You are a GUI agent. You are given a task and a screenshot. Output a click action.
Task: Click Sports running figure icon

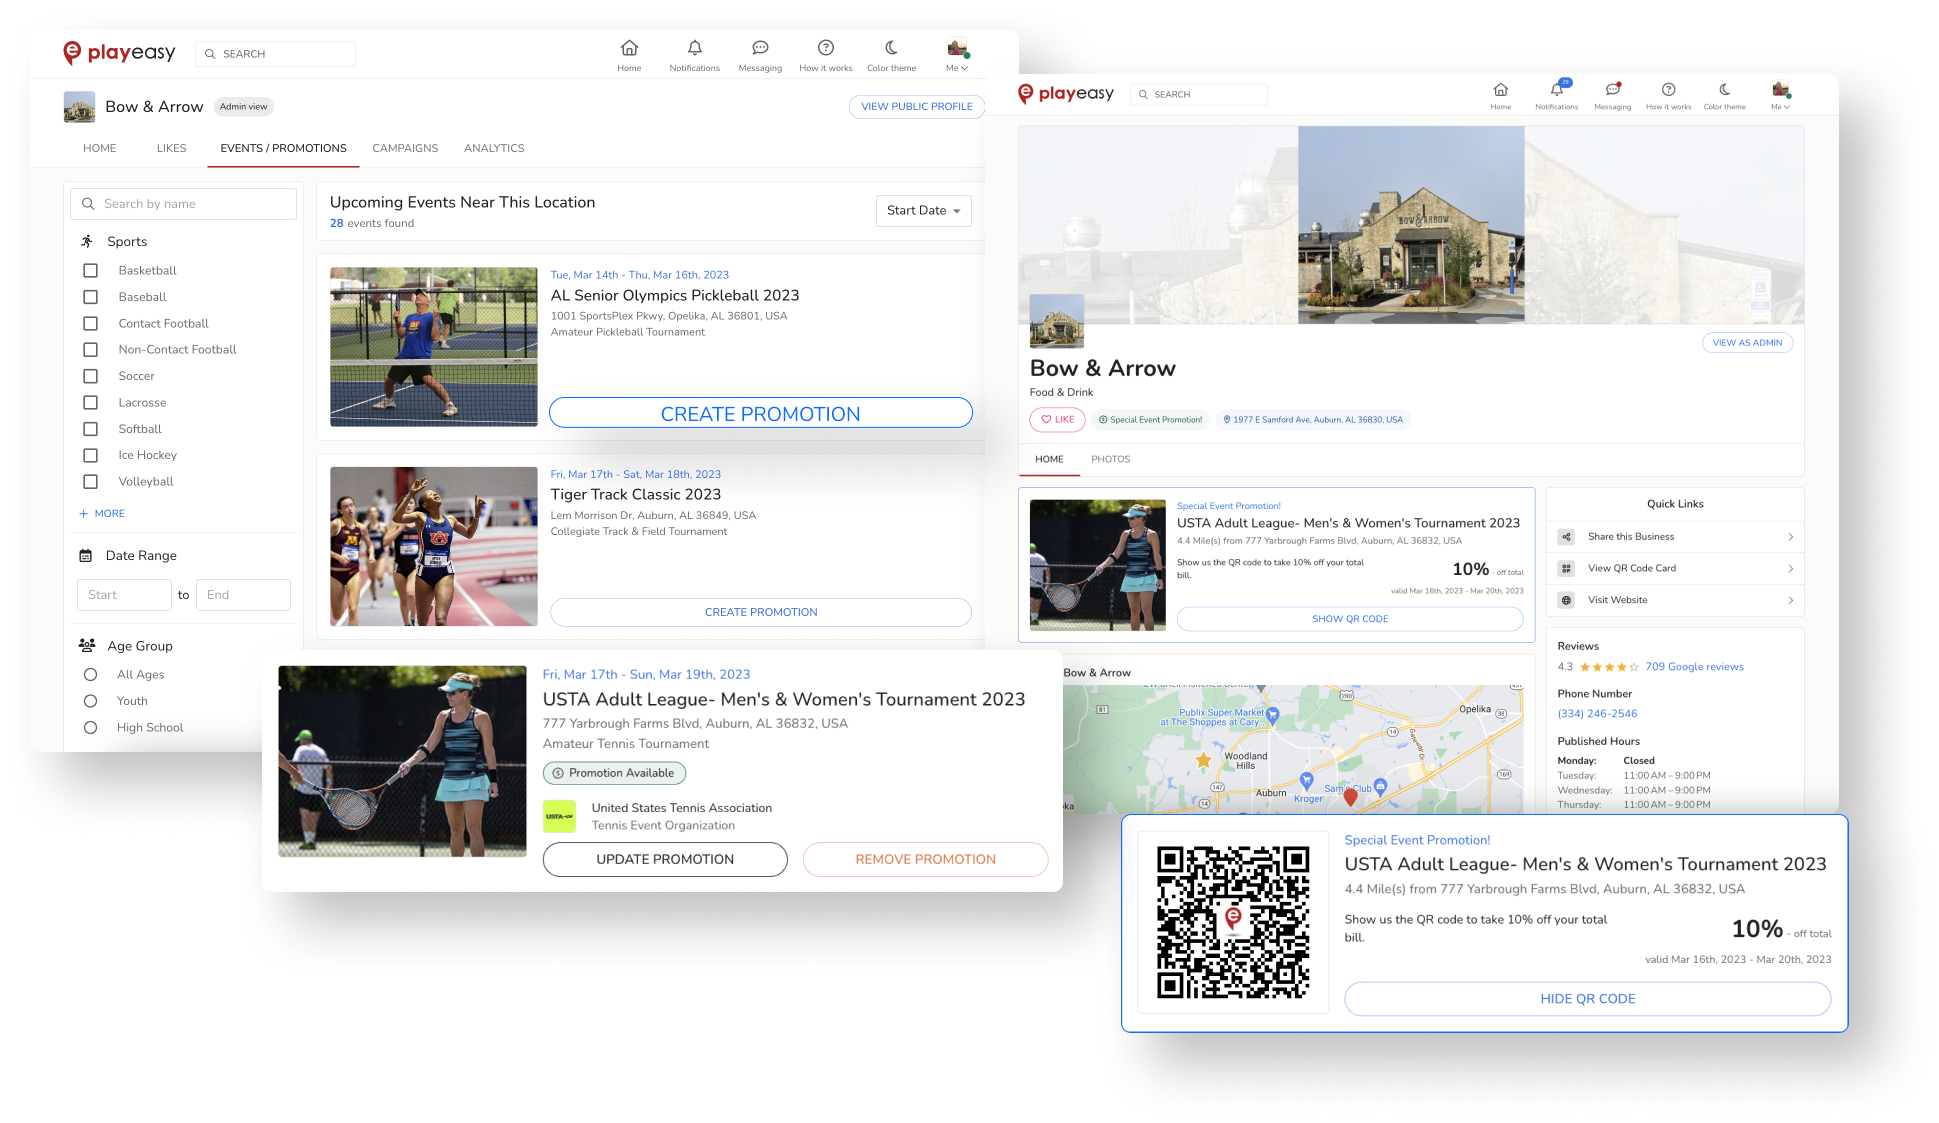click(87, 242)
